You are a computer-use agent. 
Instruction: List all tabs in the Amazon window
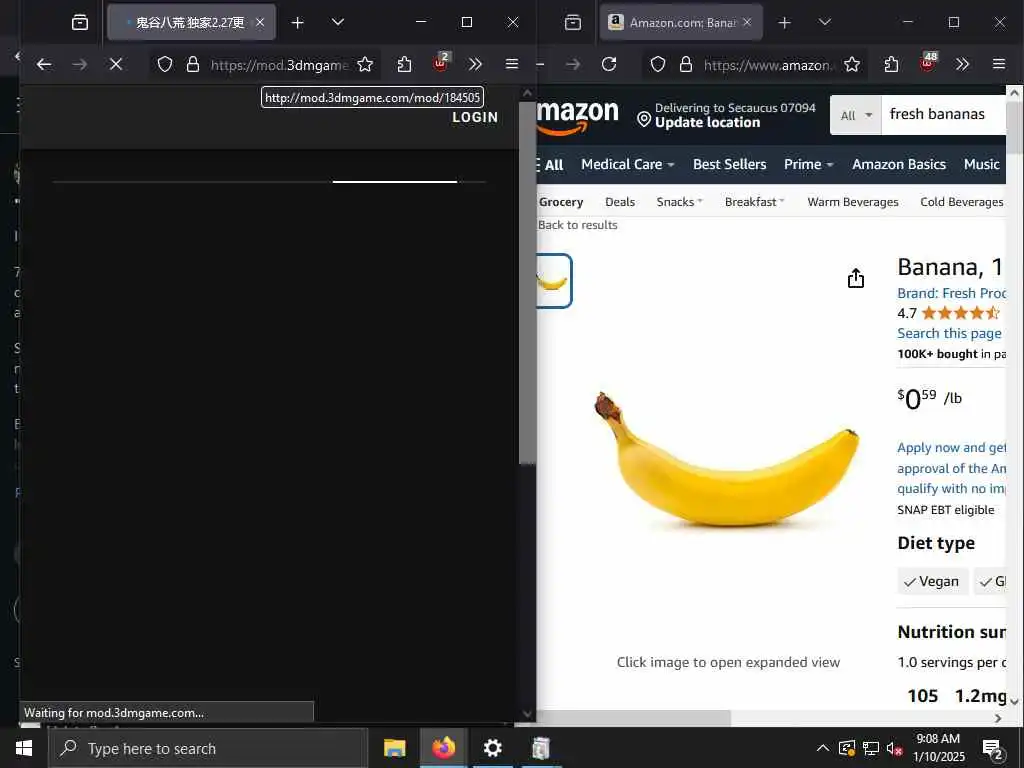825,22
